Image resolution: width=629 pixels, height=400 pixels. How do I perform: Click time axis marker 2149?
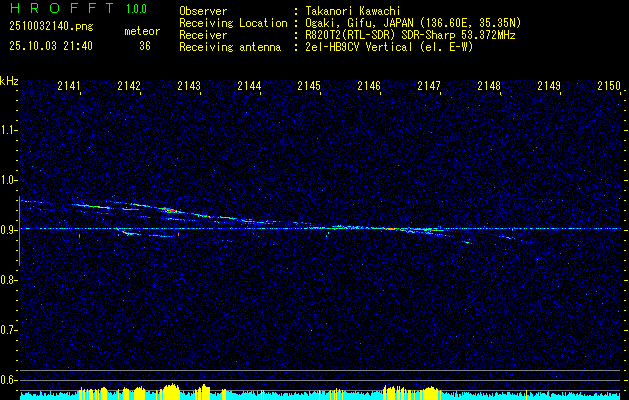(549, 85)
